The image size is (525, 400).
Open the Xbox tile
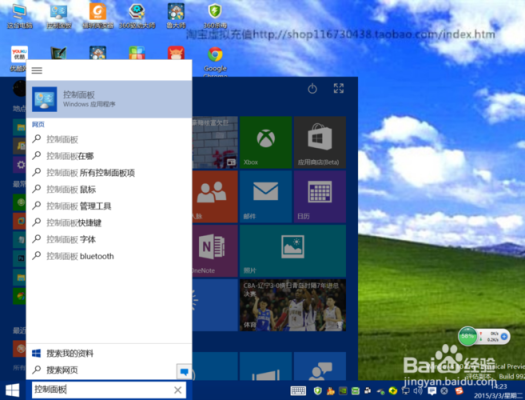pyautogui.click(x=266, y=142)
